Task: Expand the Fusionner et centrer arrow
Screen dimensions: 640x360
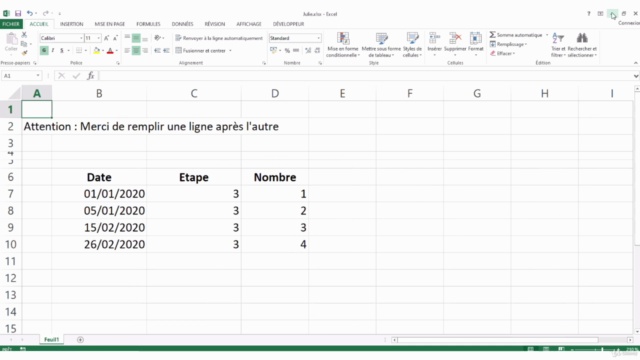Action: point(230,51)
